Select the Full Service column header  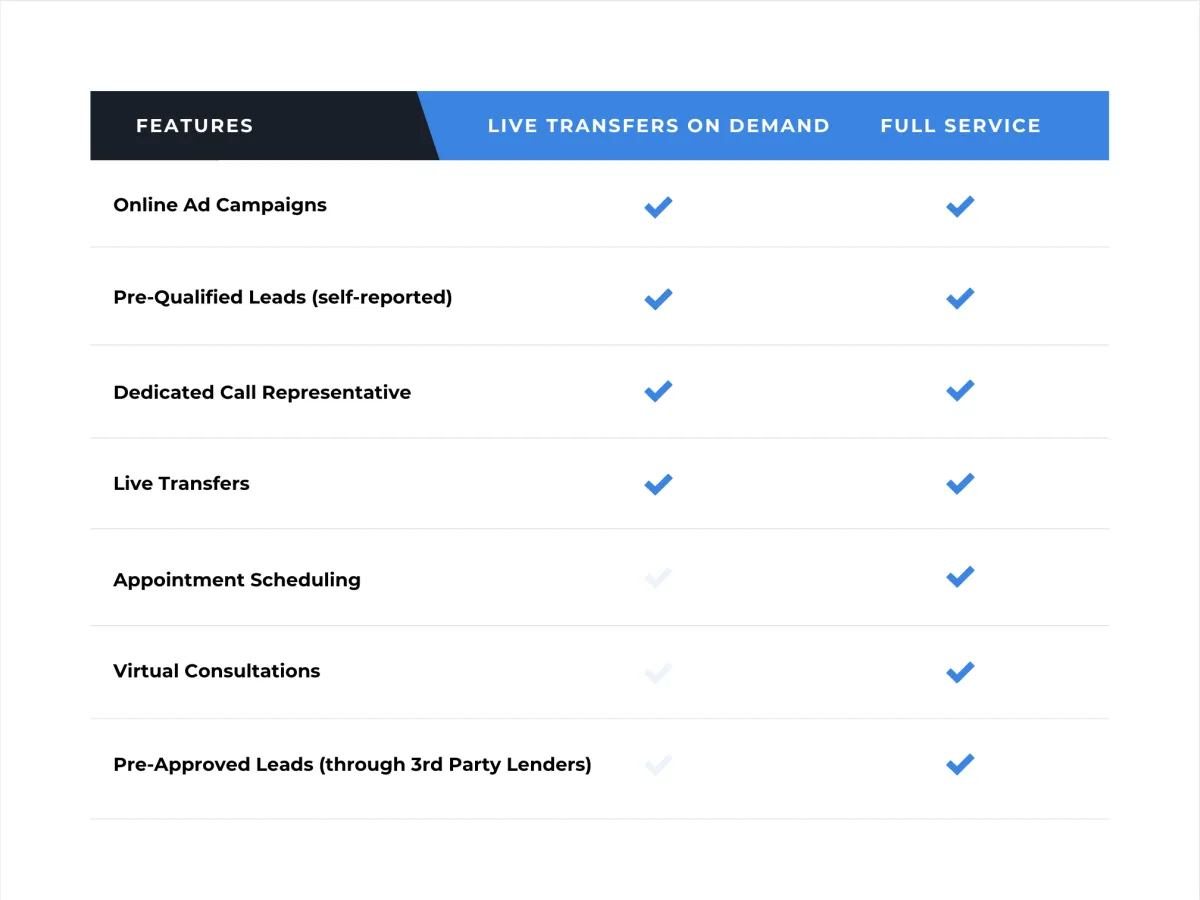pyautogui.click(x=960, y=126)
